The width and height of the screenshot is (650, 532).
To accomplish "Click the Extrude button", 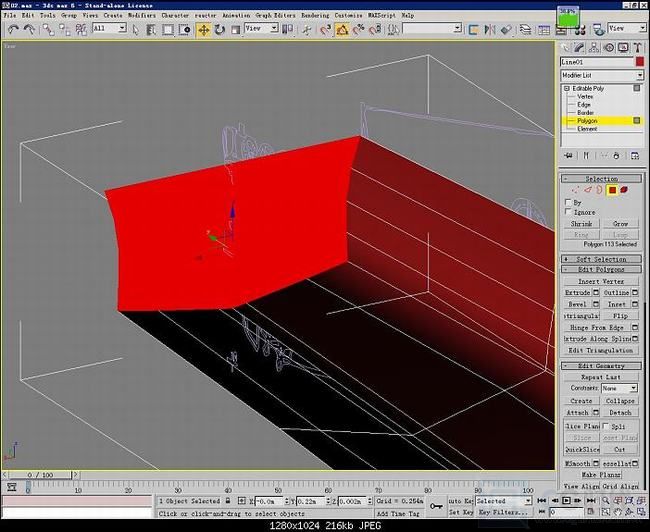I will click(x=577, y=292).
